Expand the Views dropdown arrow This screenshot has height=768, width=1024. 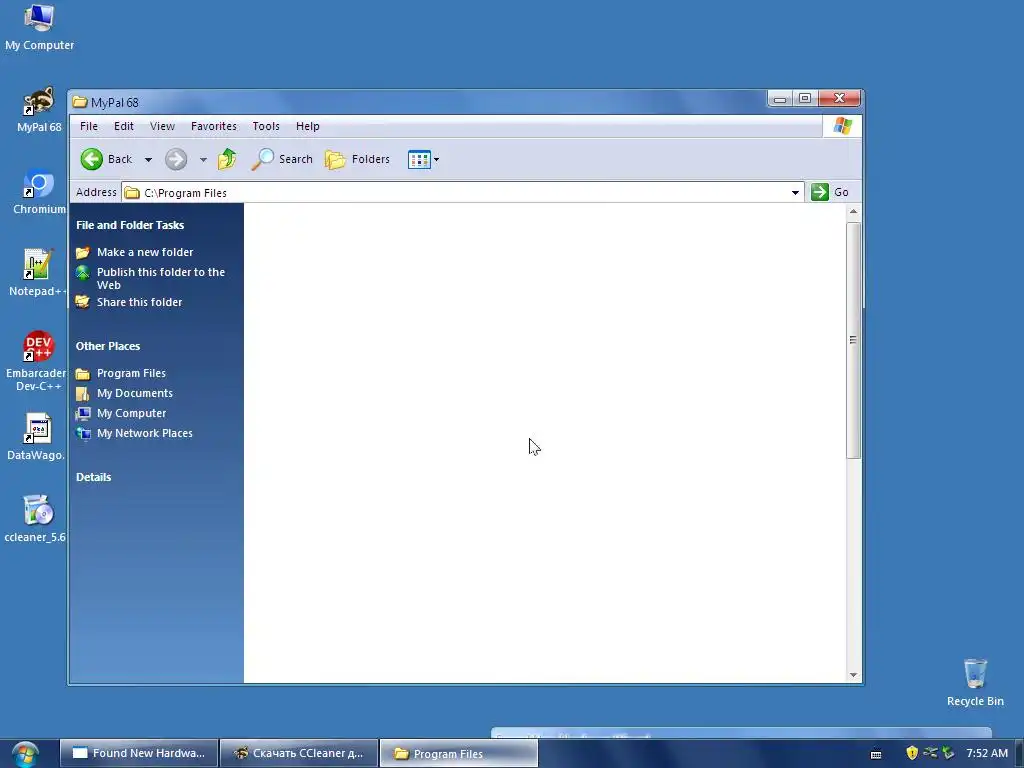436,159
